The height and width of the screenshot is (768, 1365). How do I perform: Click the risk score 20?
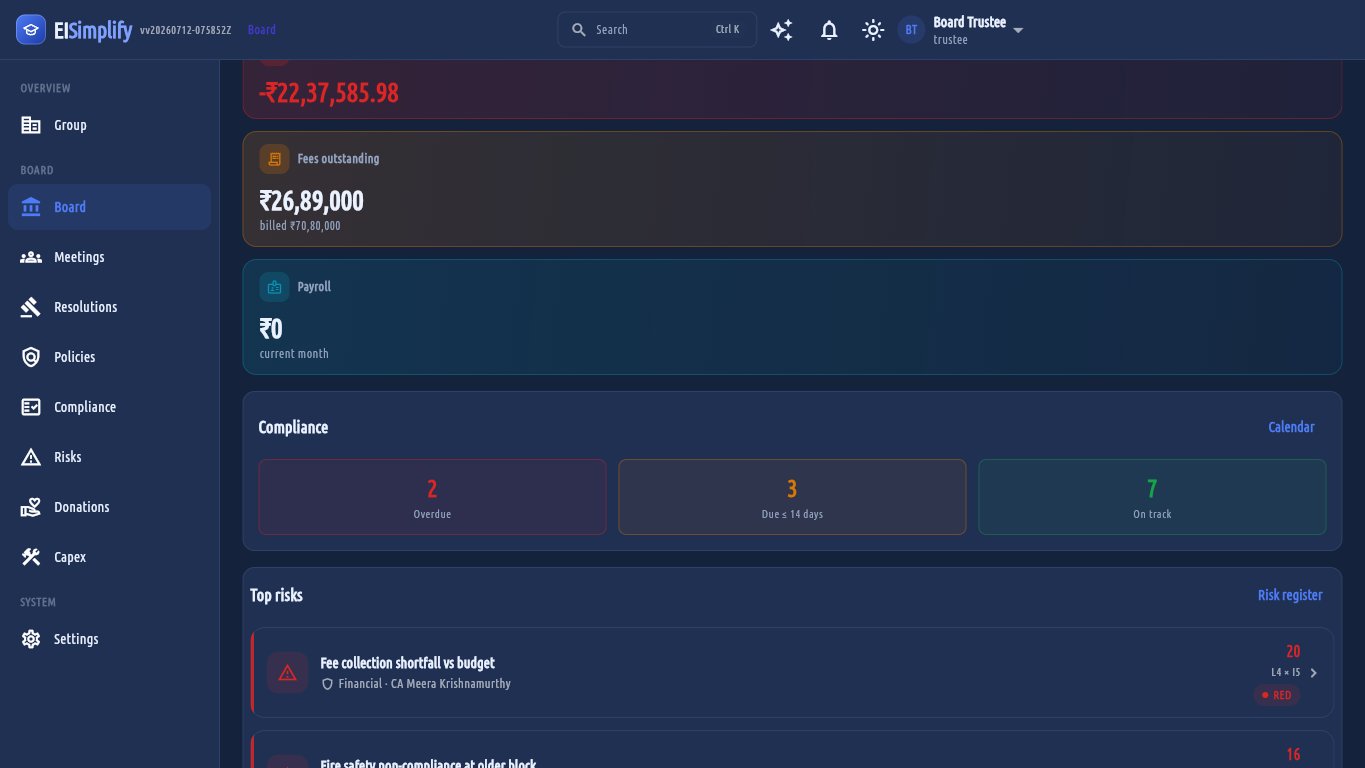[x=1293, y=651]
